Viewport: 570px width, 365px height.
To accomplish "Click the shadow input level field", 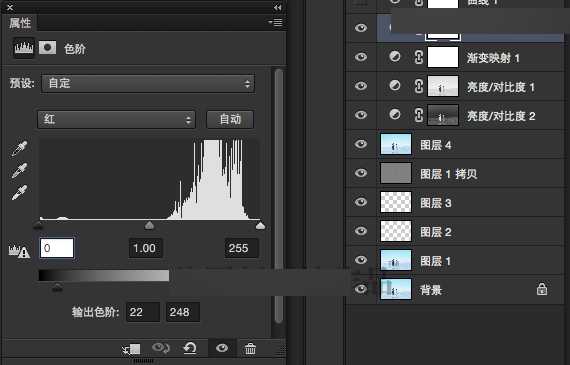I will tap(57, 248).
